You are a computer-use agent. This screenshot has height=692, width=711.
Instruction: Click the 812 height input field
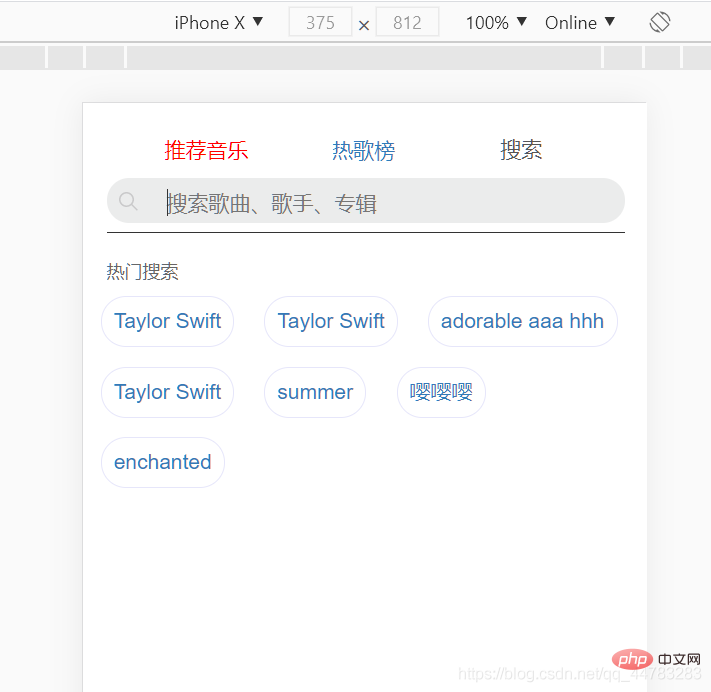pyautogui.click(x=407, y=22)
